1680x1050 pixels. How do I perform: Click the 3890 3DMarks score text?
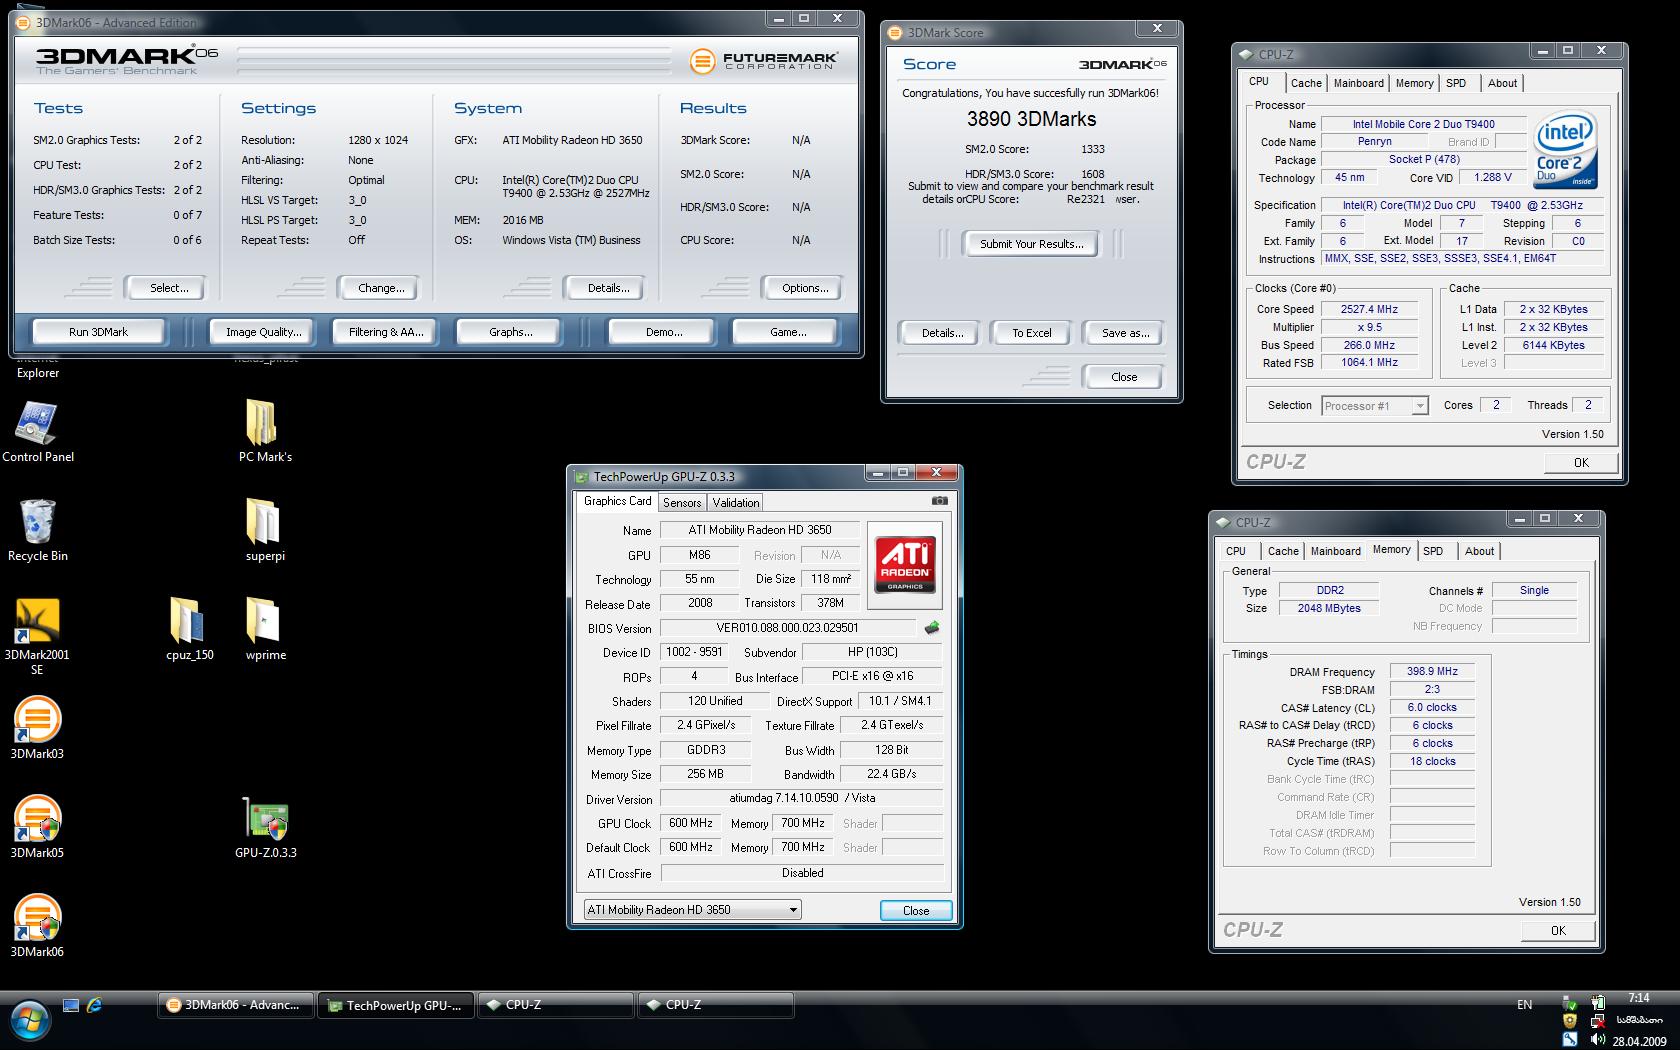[1031, 119]
